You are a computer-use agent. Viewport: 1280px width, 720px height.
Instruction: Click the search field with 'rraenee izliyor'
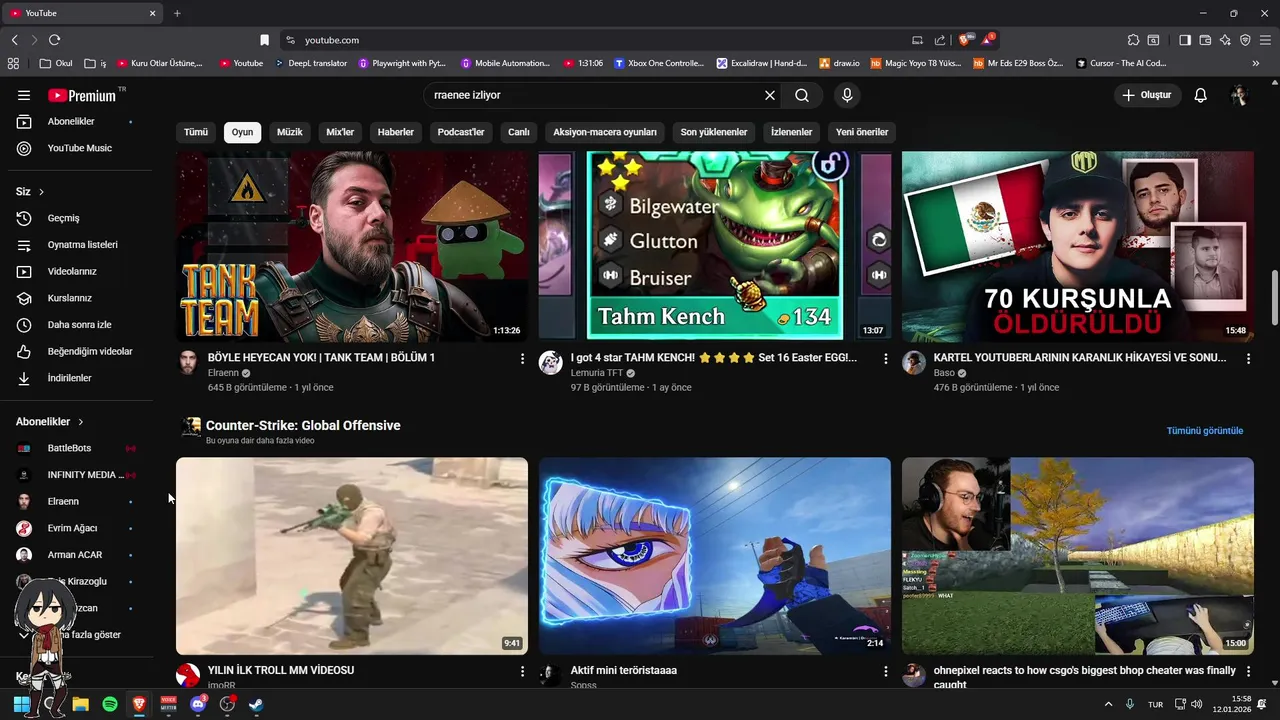click(x=595, y=95)
